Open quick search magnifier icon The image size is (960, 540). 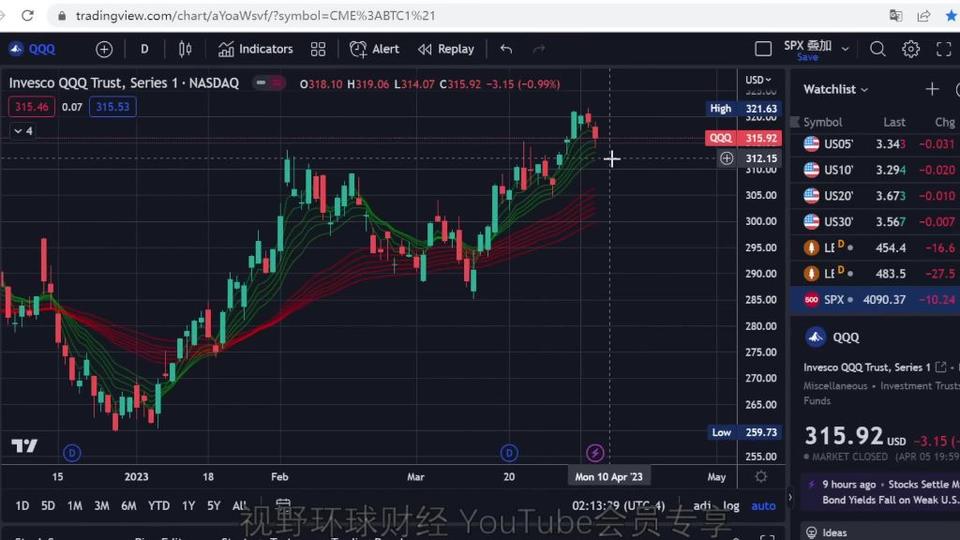(877, 49)
